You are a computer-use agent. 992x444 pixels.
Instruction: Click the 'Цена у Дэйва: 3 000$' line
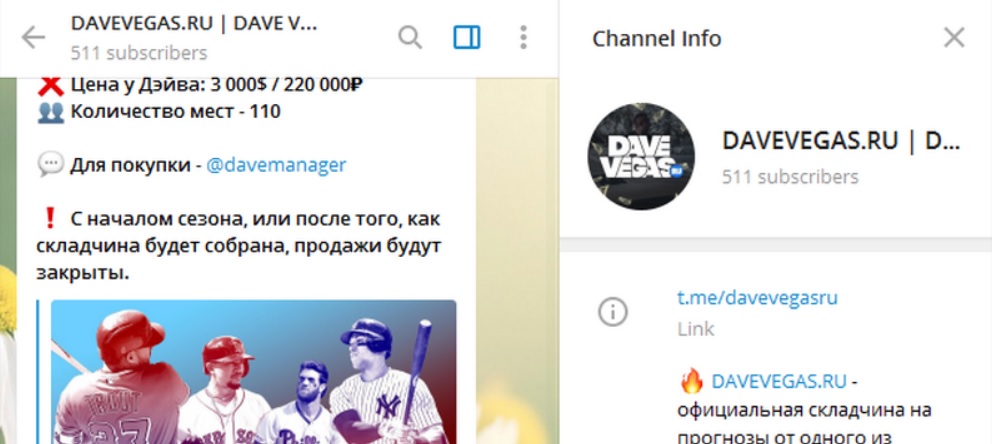pos(216,85)
